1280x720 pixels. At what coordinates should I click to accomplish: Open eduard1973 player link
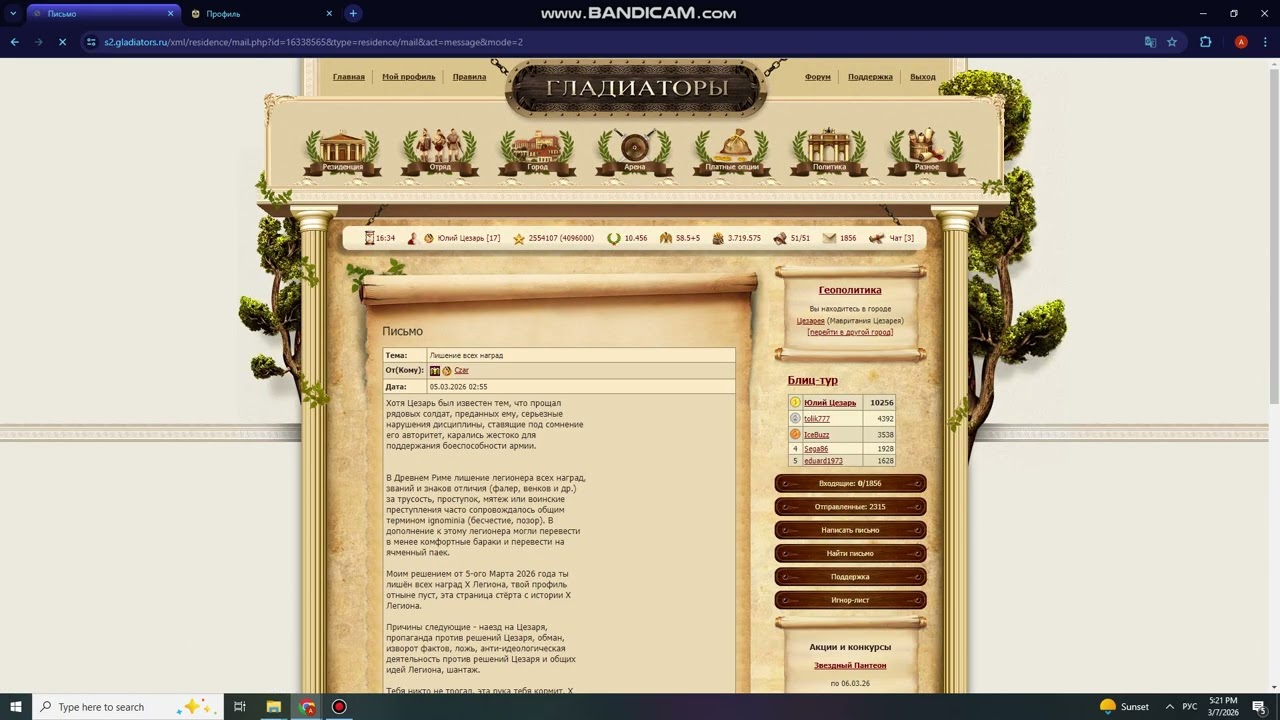coord(823,461)
